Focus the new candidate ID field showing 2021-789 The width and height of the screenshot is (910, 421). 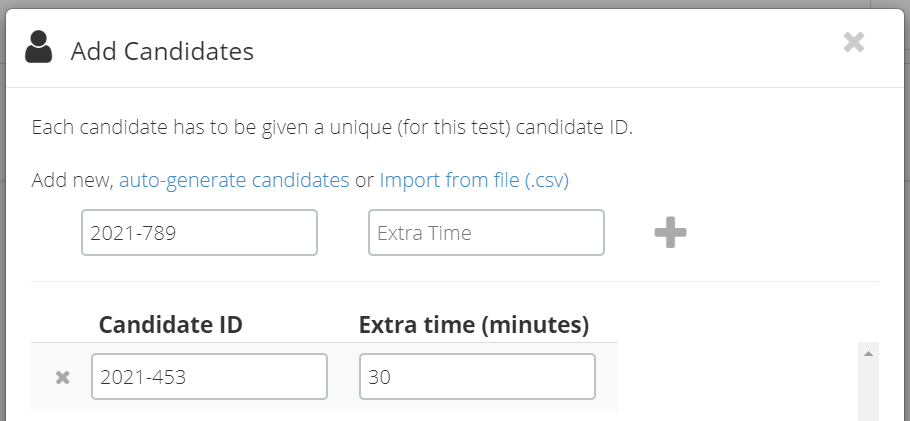[199, 232]
